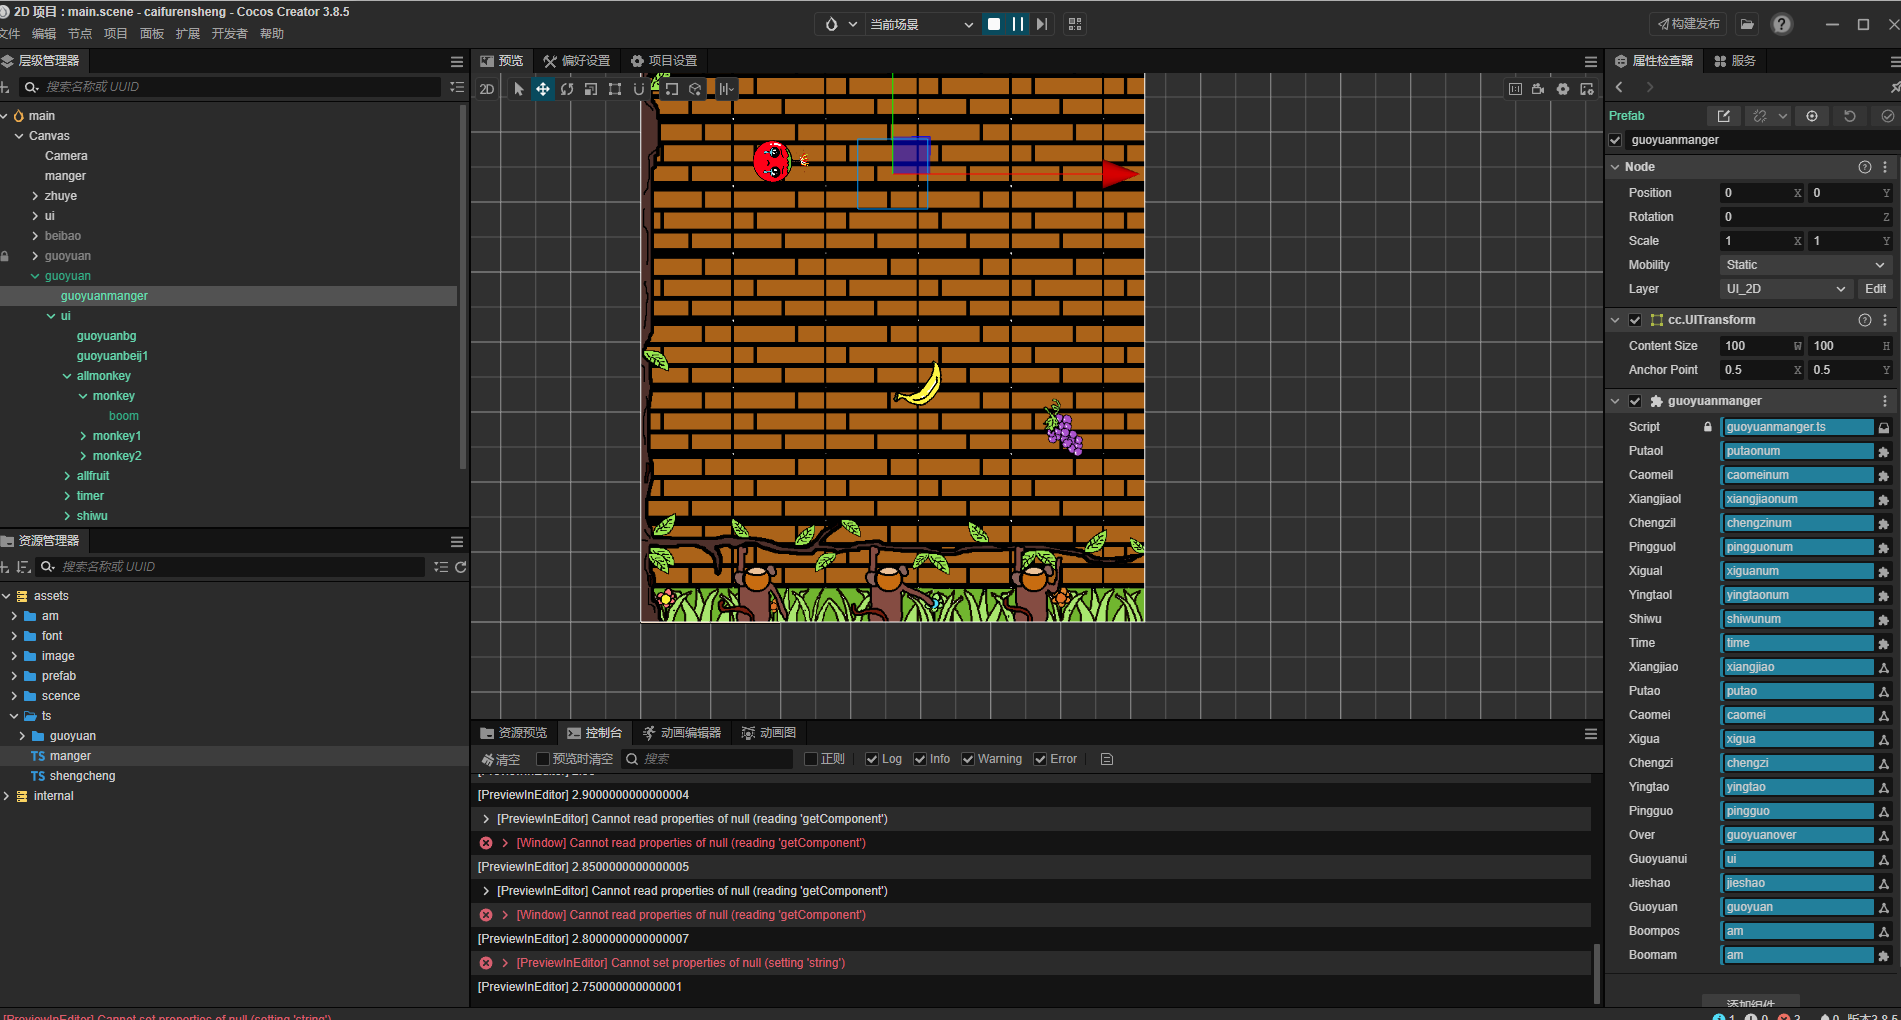The image size is (1901, 1020).
Task: Open the console log file icon
Action: pyautogui.click(x=1107, y=759)
